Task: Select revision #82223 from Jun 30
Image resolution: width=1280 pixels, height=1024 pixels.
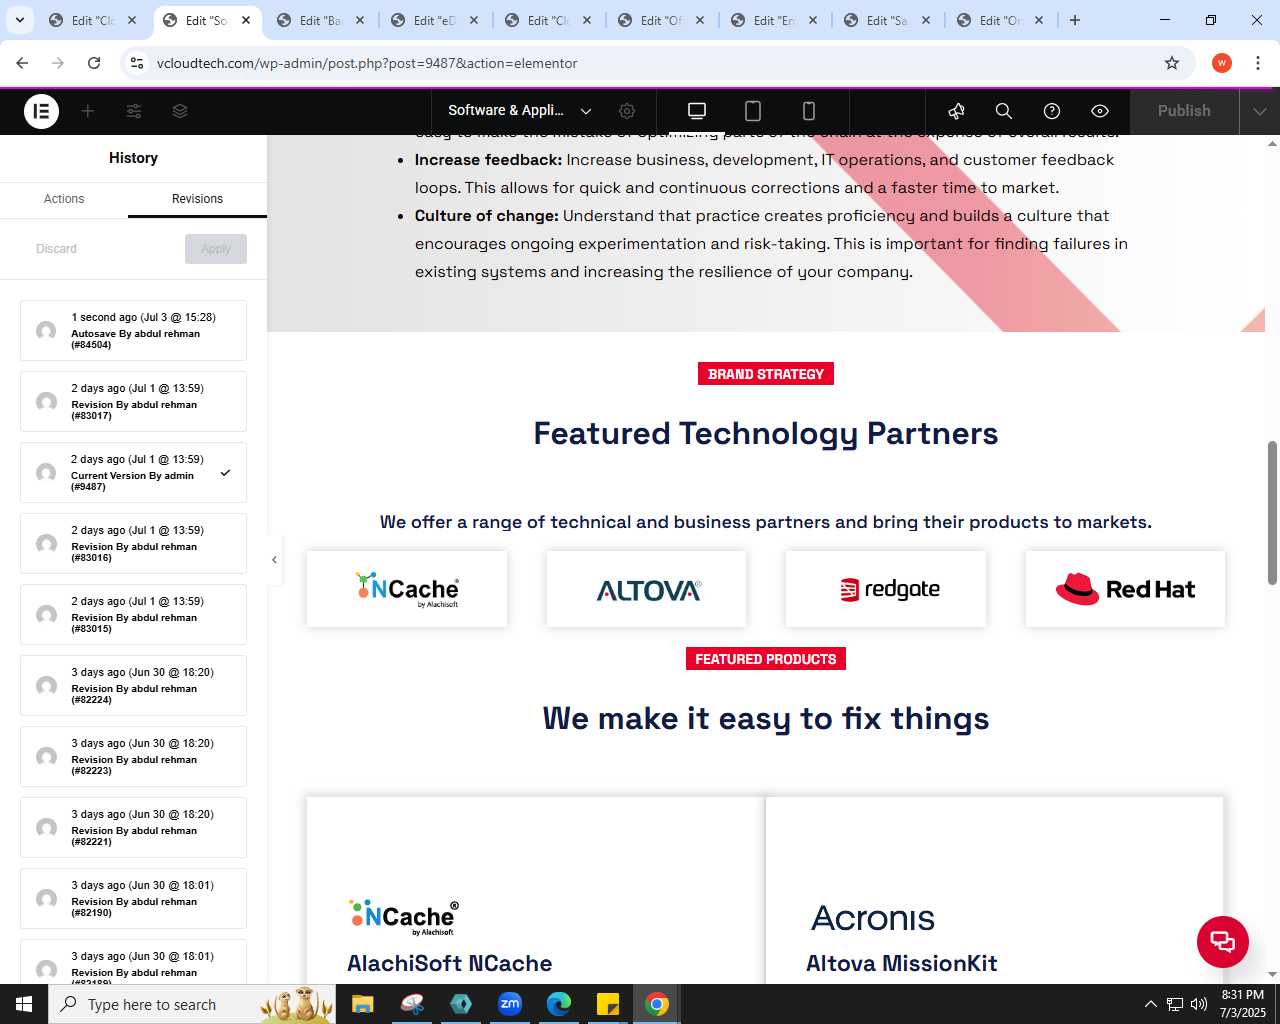Action: tap(133, 756)
